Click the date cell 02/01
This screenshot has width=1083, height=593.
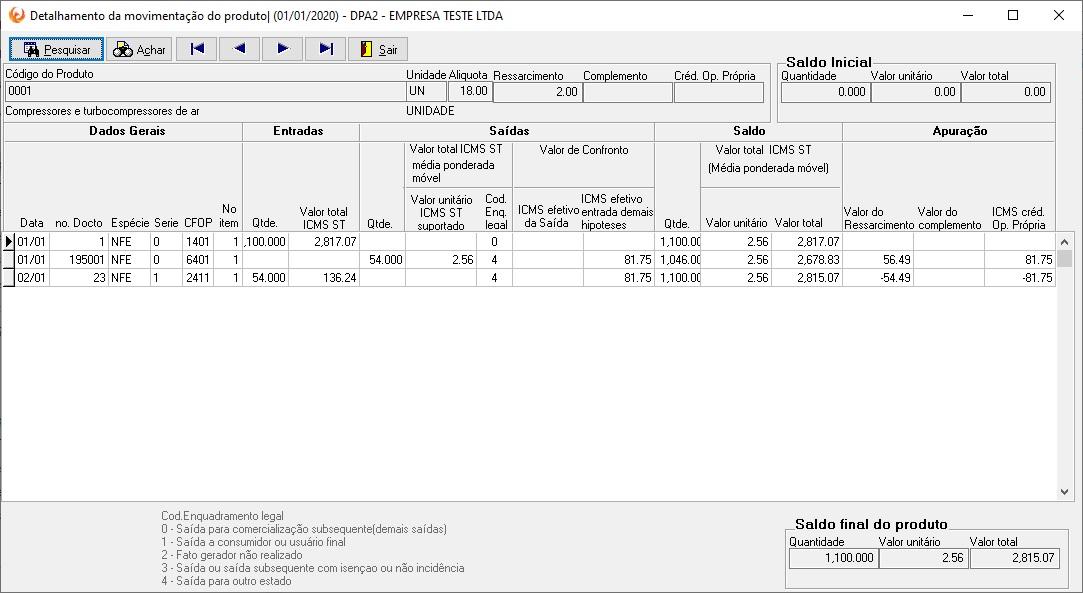pyautogui.click(x=32, y=278)
